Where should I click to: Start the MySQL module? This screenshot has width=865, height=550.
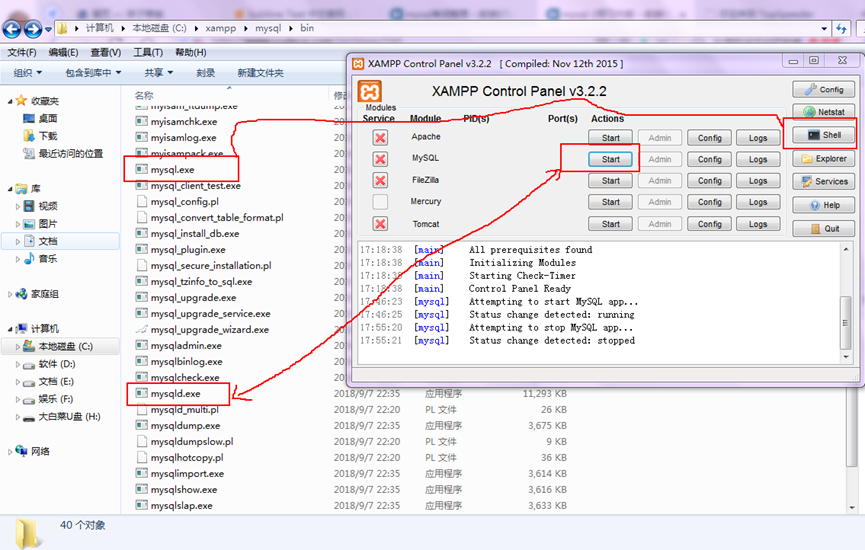click(610, 159)
